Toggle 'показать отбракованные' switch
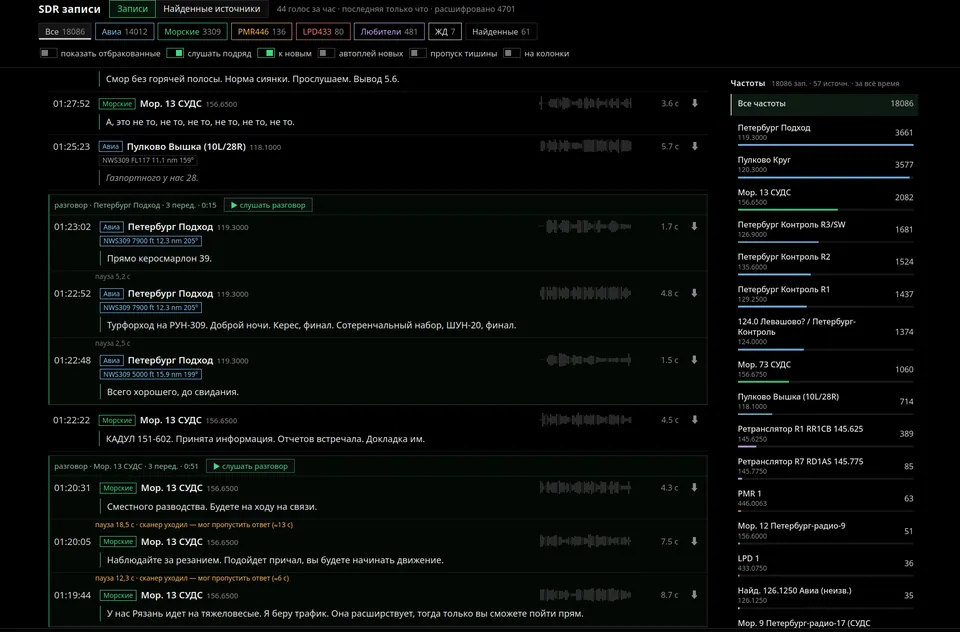The width and height of the screenshot is (960, 632). [48, 53]
